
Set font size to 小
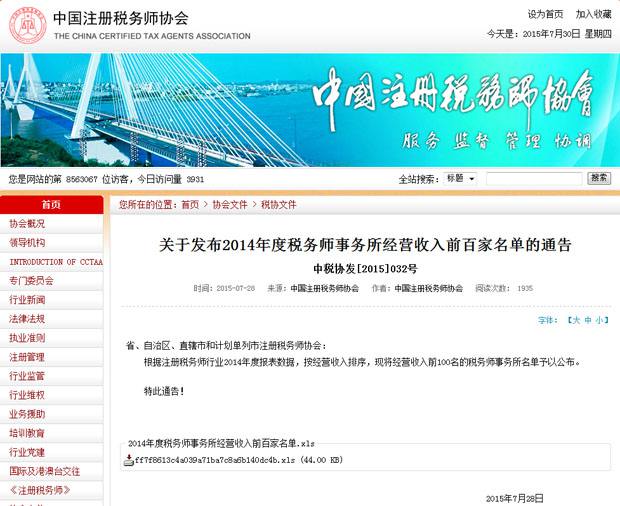point(600,321)
